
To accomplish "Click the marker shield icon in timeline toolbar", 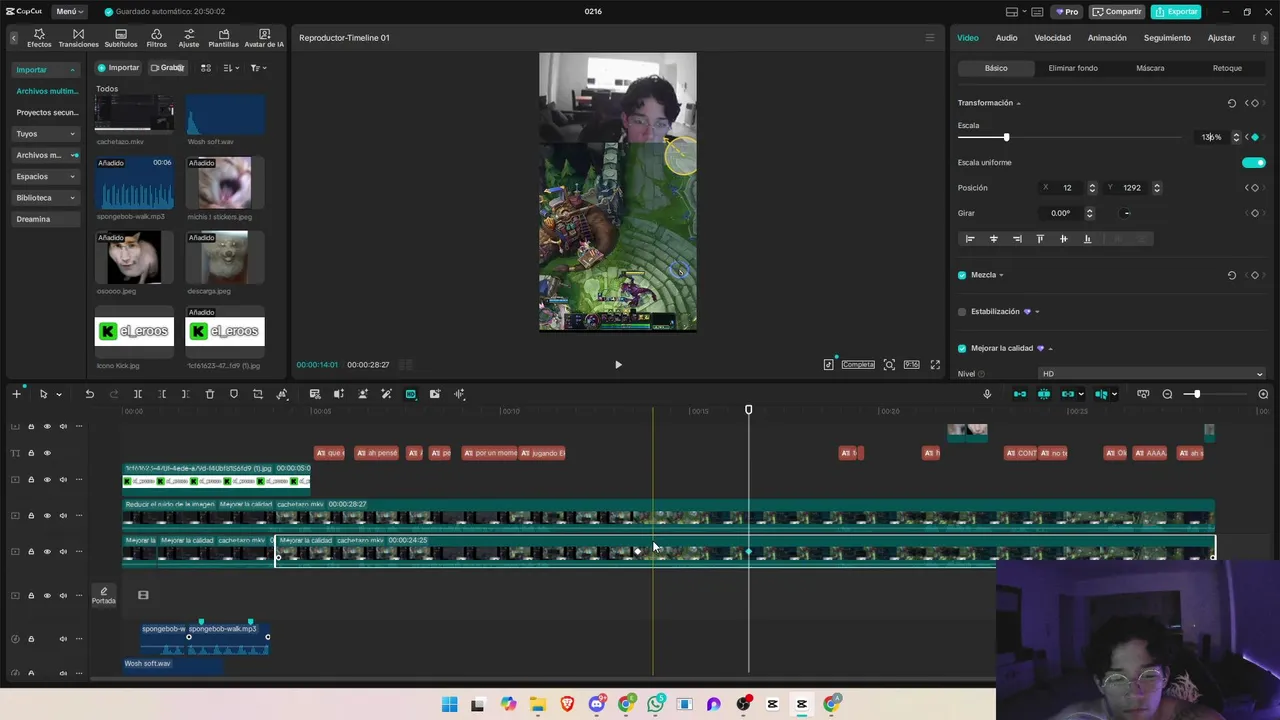I will point(234,394).
